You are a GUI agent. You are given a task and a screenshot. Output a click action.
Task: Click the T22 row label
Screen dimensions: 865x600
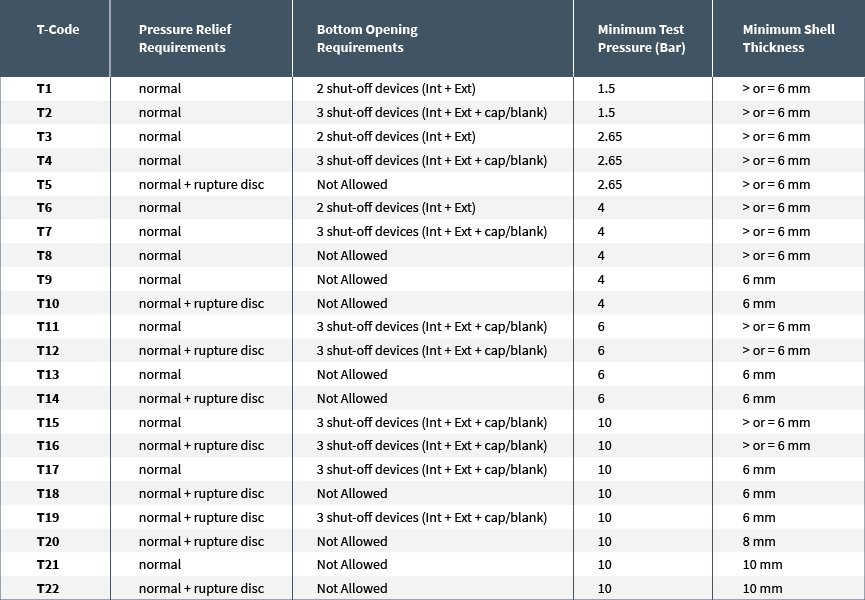[48, 589]
